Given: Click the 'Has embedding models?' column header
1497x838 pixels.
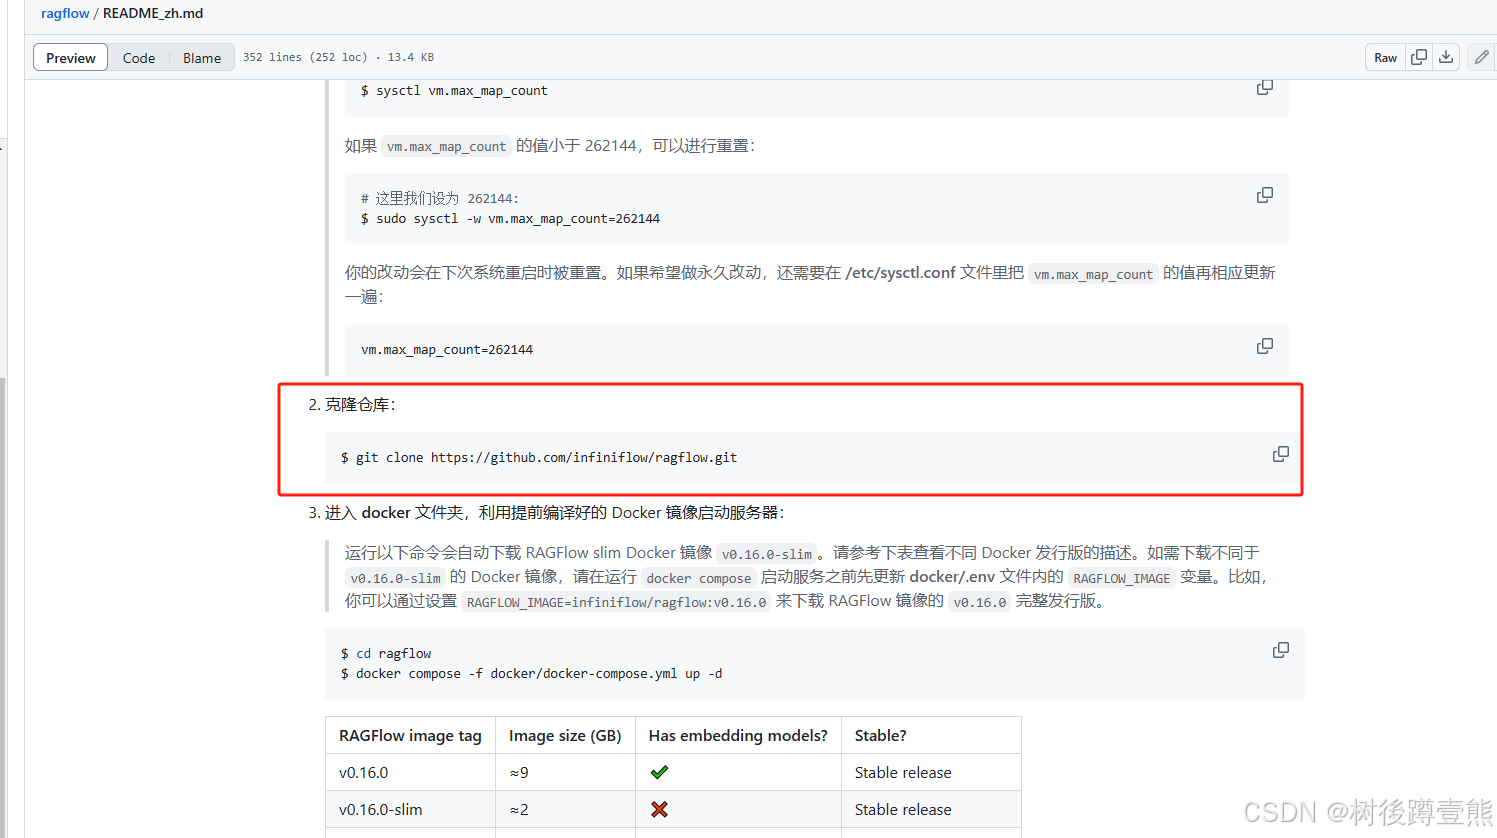Looking at the screenshot, I should (738, 735).
